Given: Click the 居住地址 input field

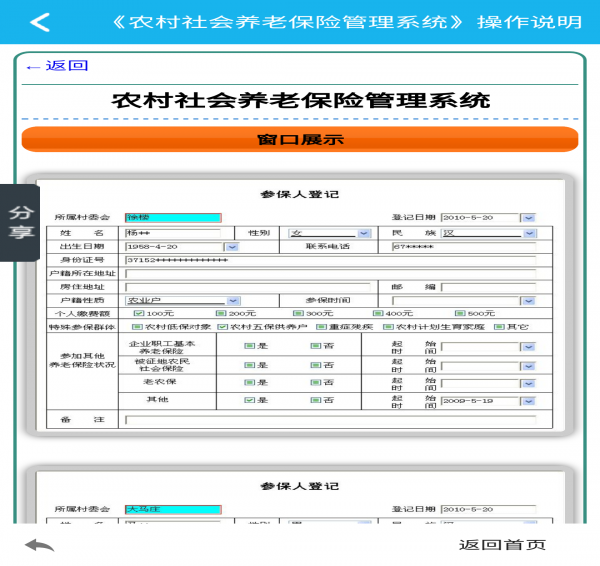Looking at the screenshot, I should pos(248,287).
